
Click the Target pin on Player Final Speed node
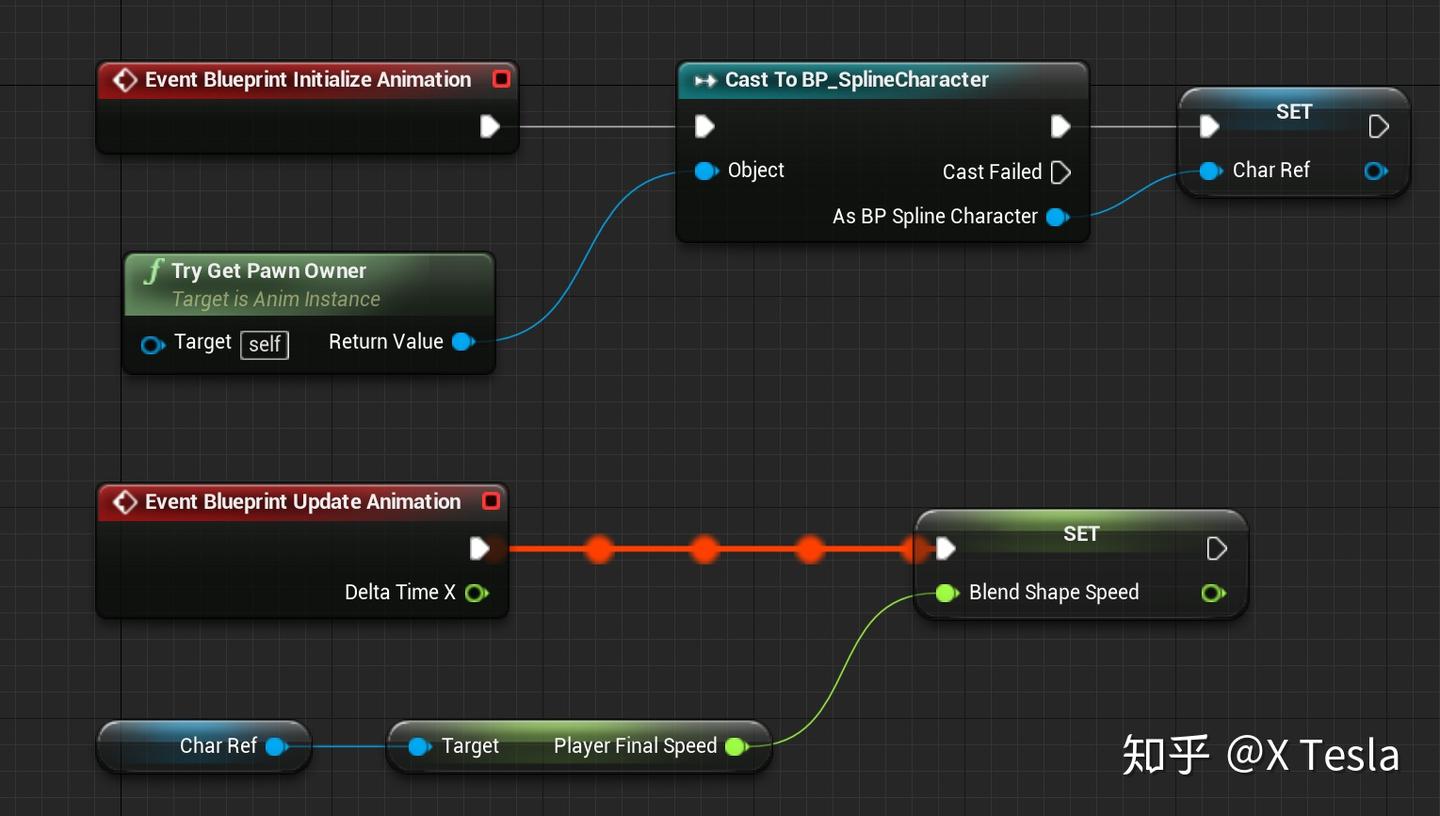419,746
